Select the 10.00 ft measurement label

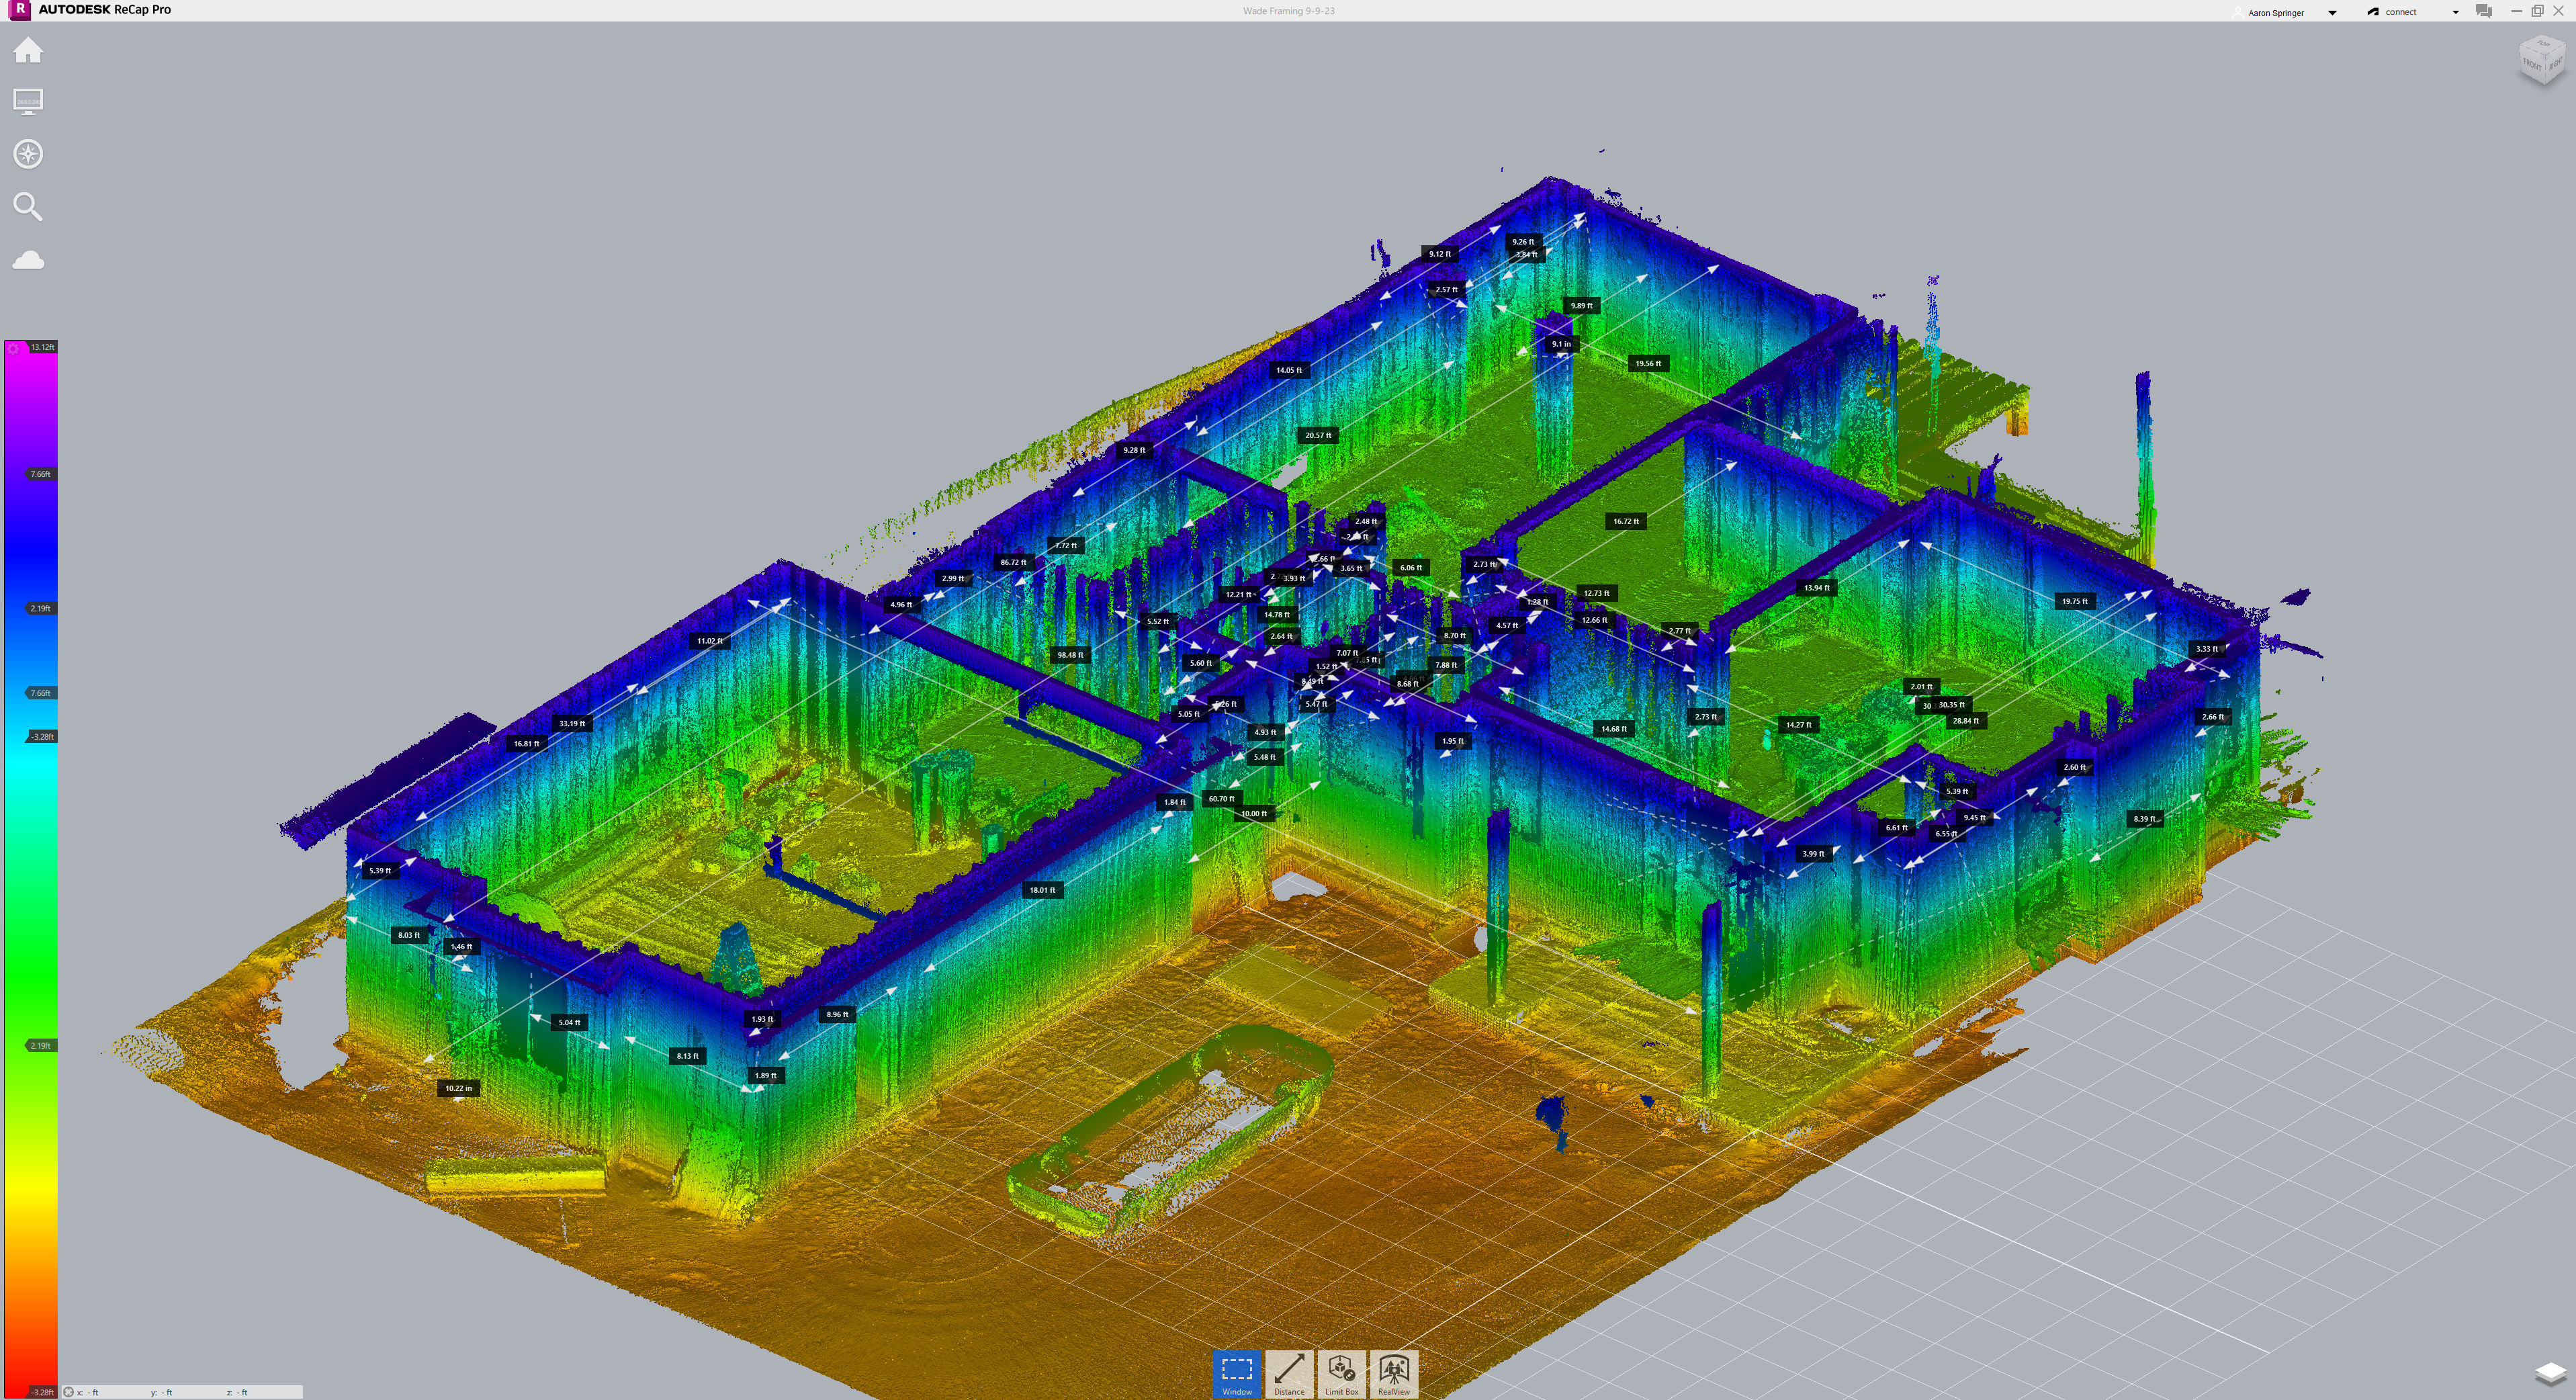tap(1253, 813)
